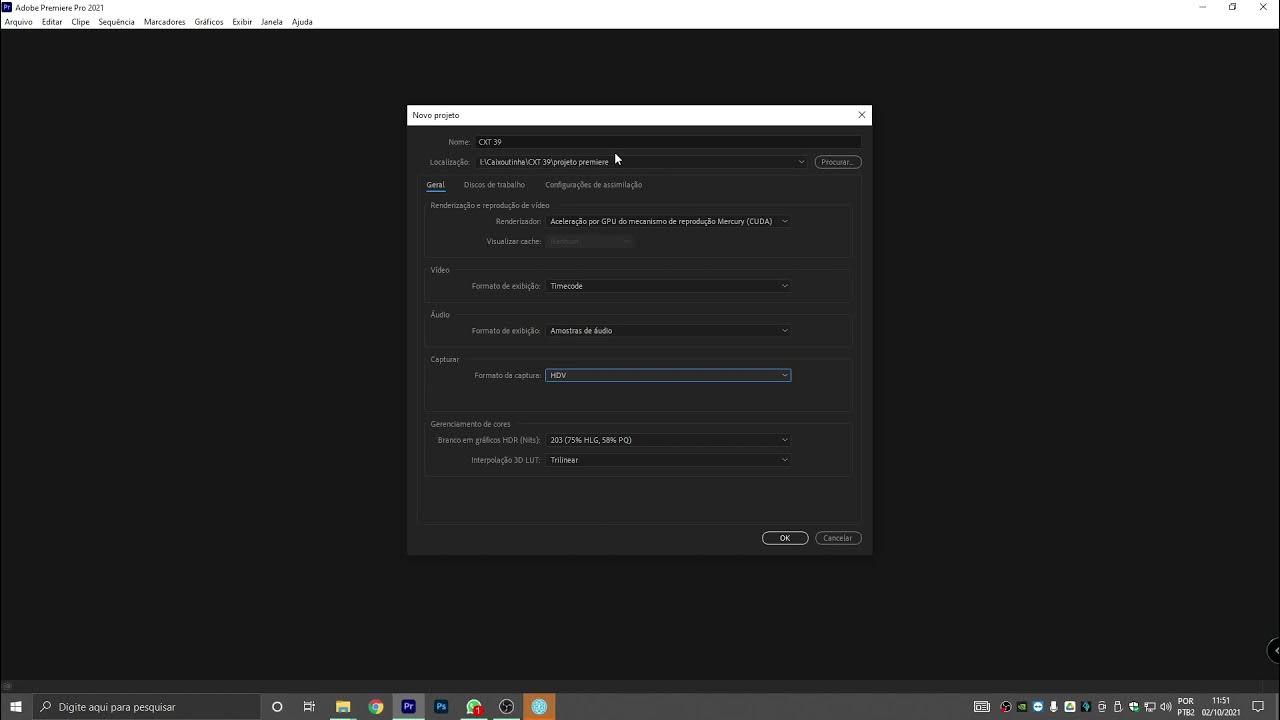Image resolution: width=1280 pixels, height=720 pixels.
Task: Open the Clipe menu
Action: coord(80,22)
